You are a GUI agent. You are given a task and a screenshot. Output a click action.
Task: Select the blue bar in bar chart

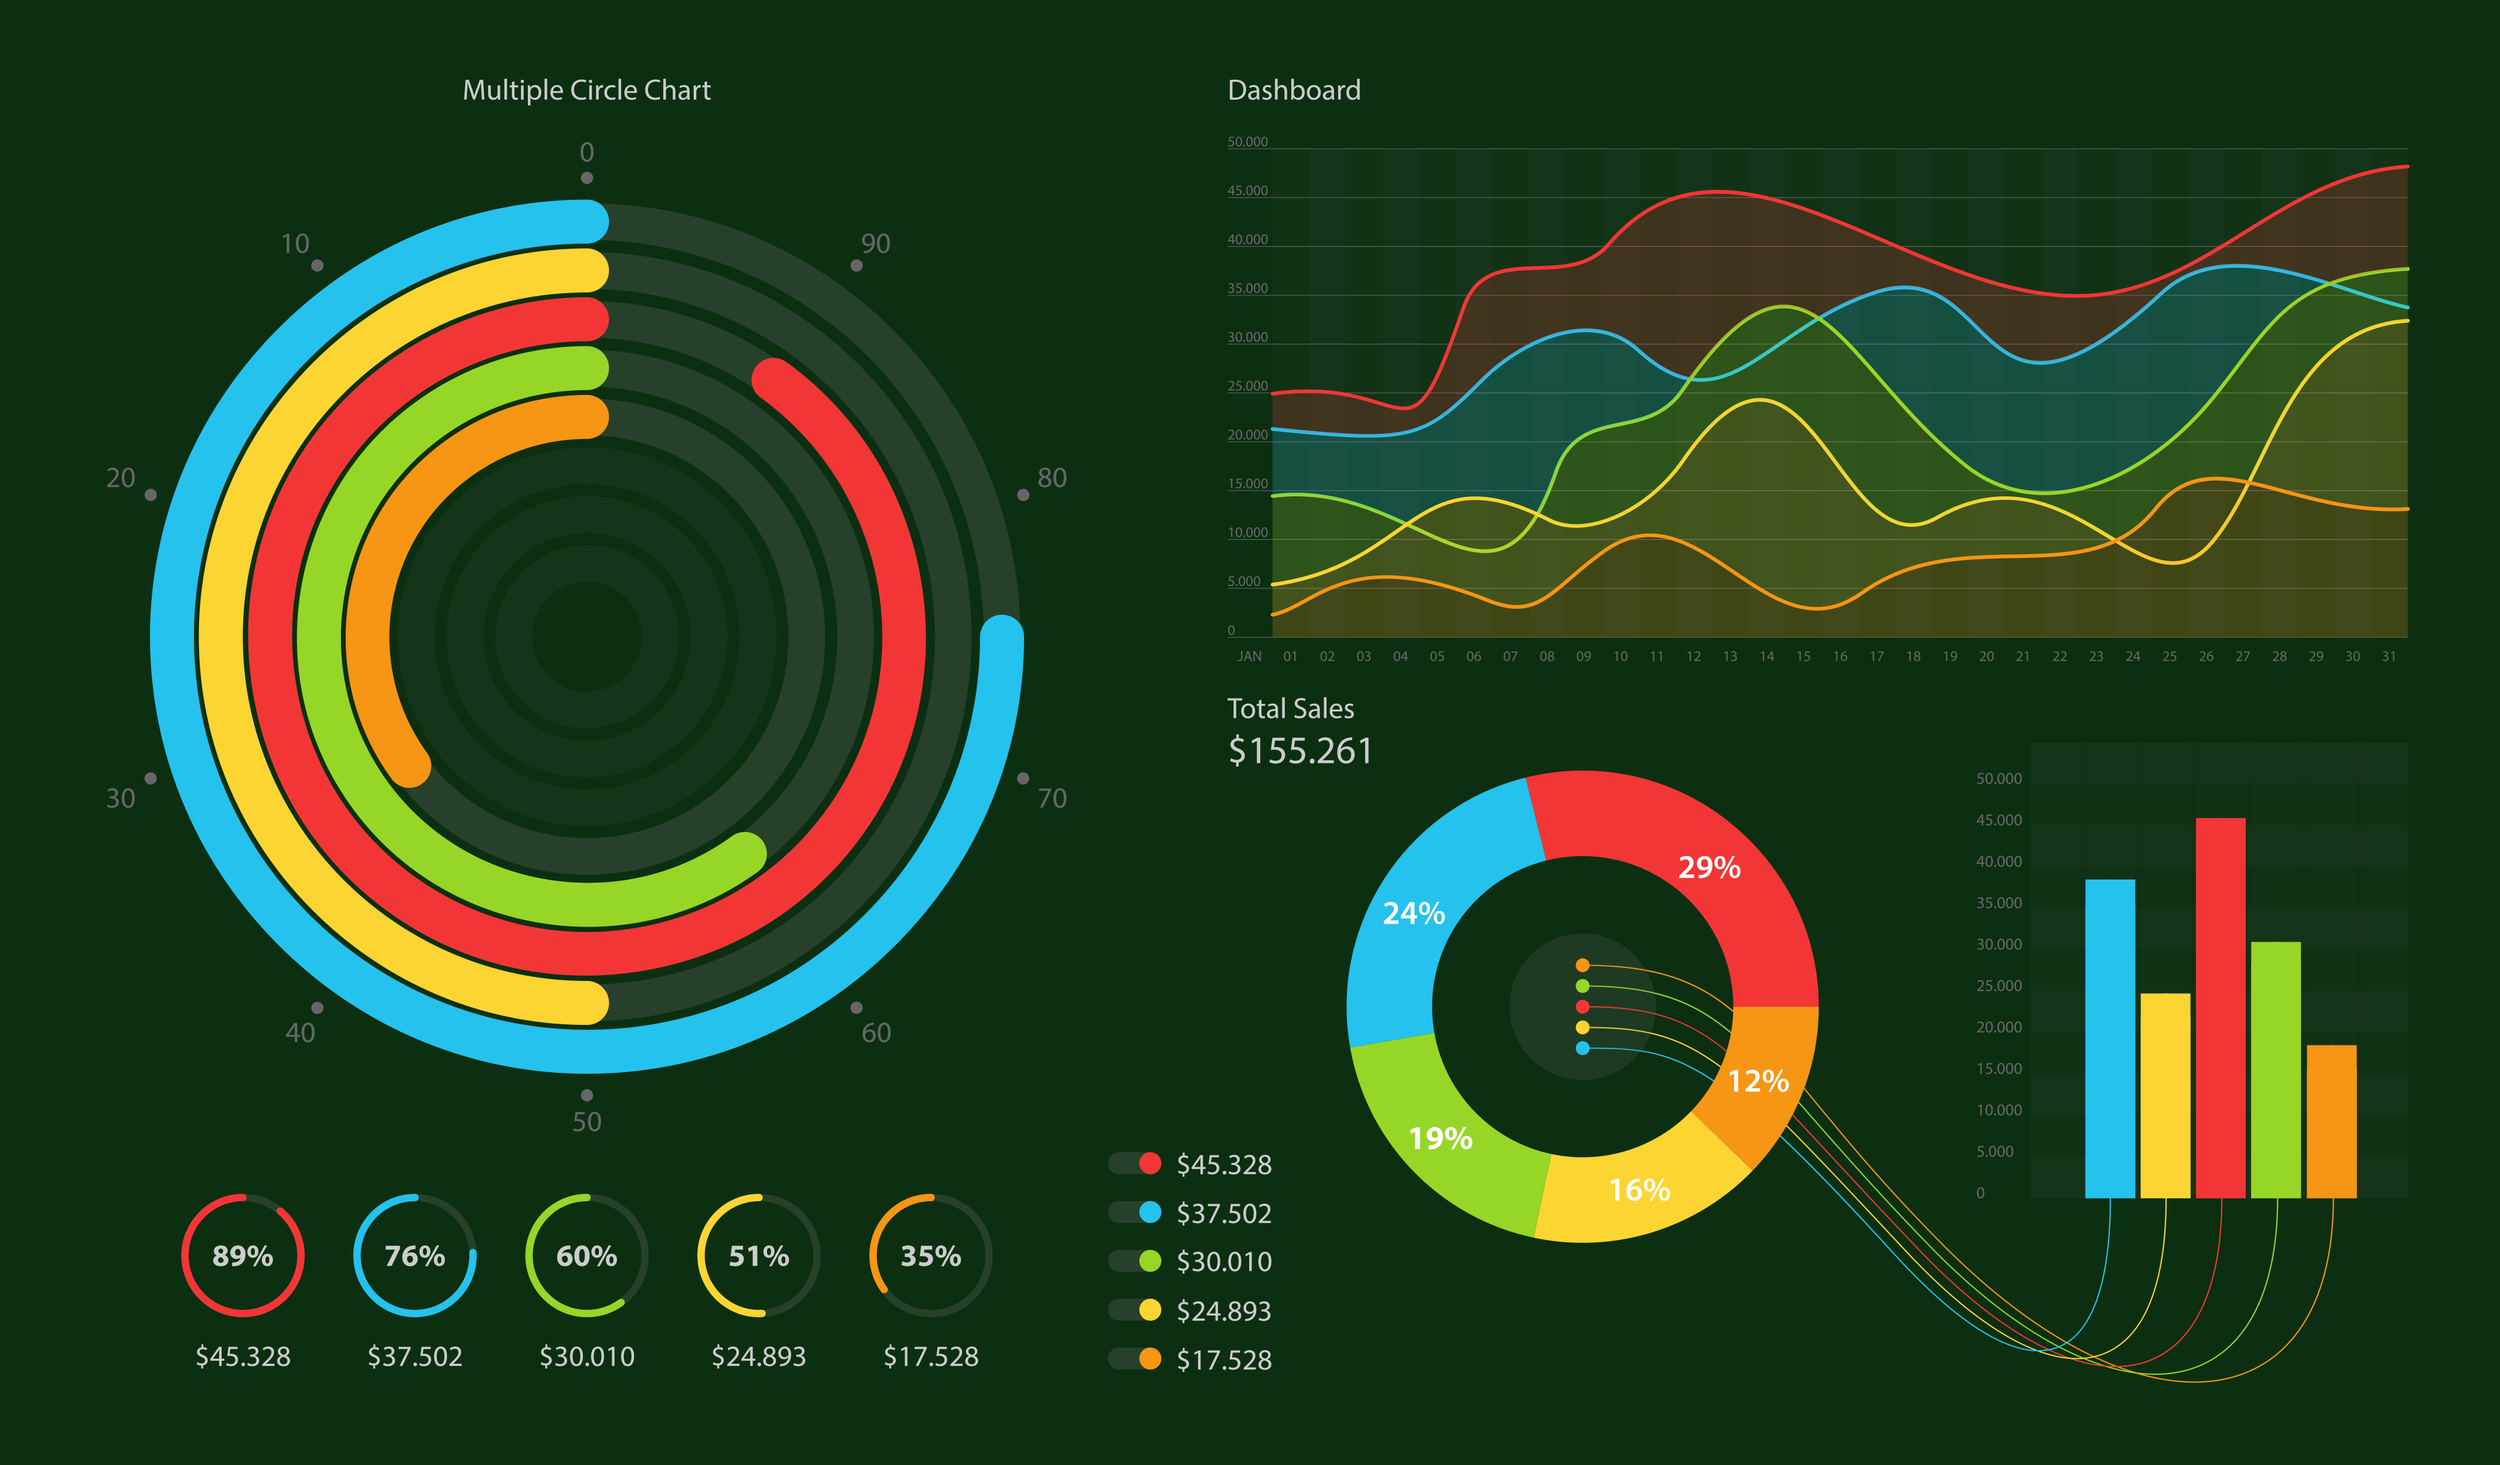pyautogui.click(x=2110, y=1038)
